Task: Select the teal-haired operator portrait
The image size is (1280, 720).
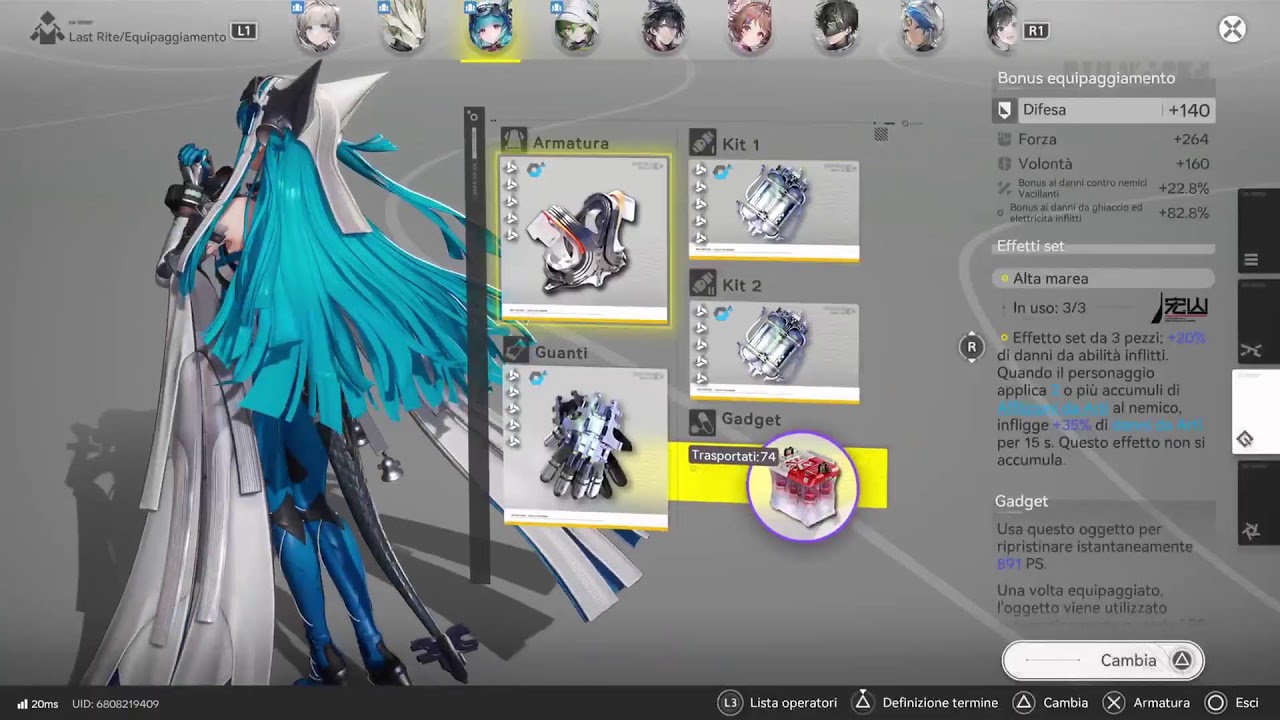Action: click(x=490, y=27)
